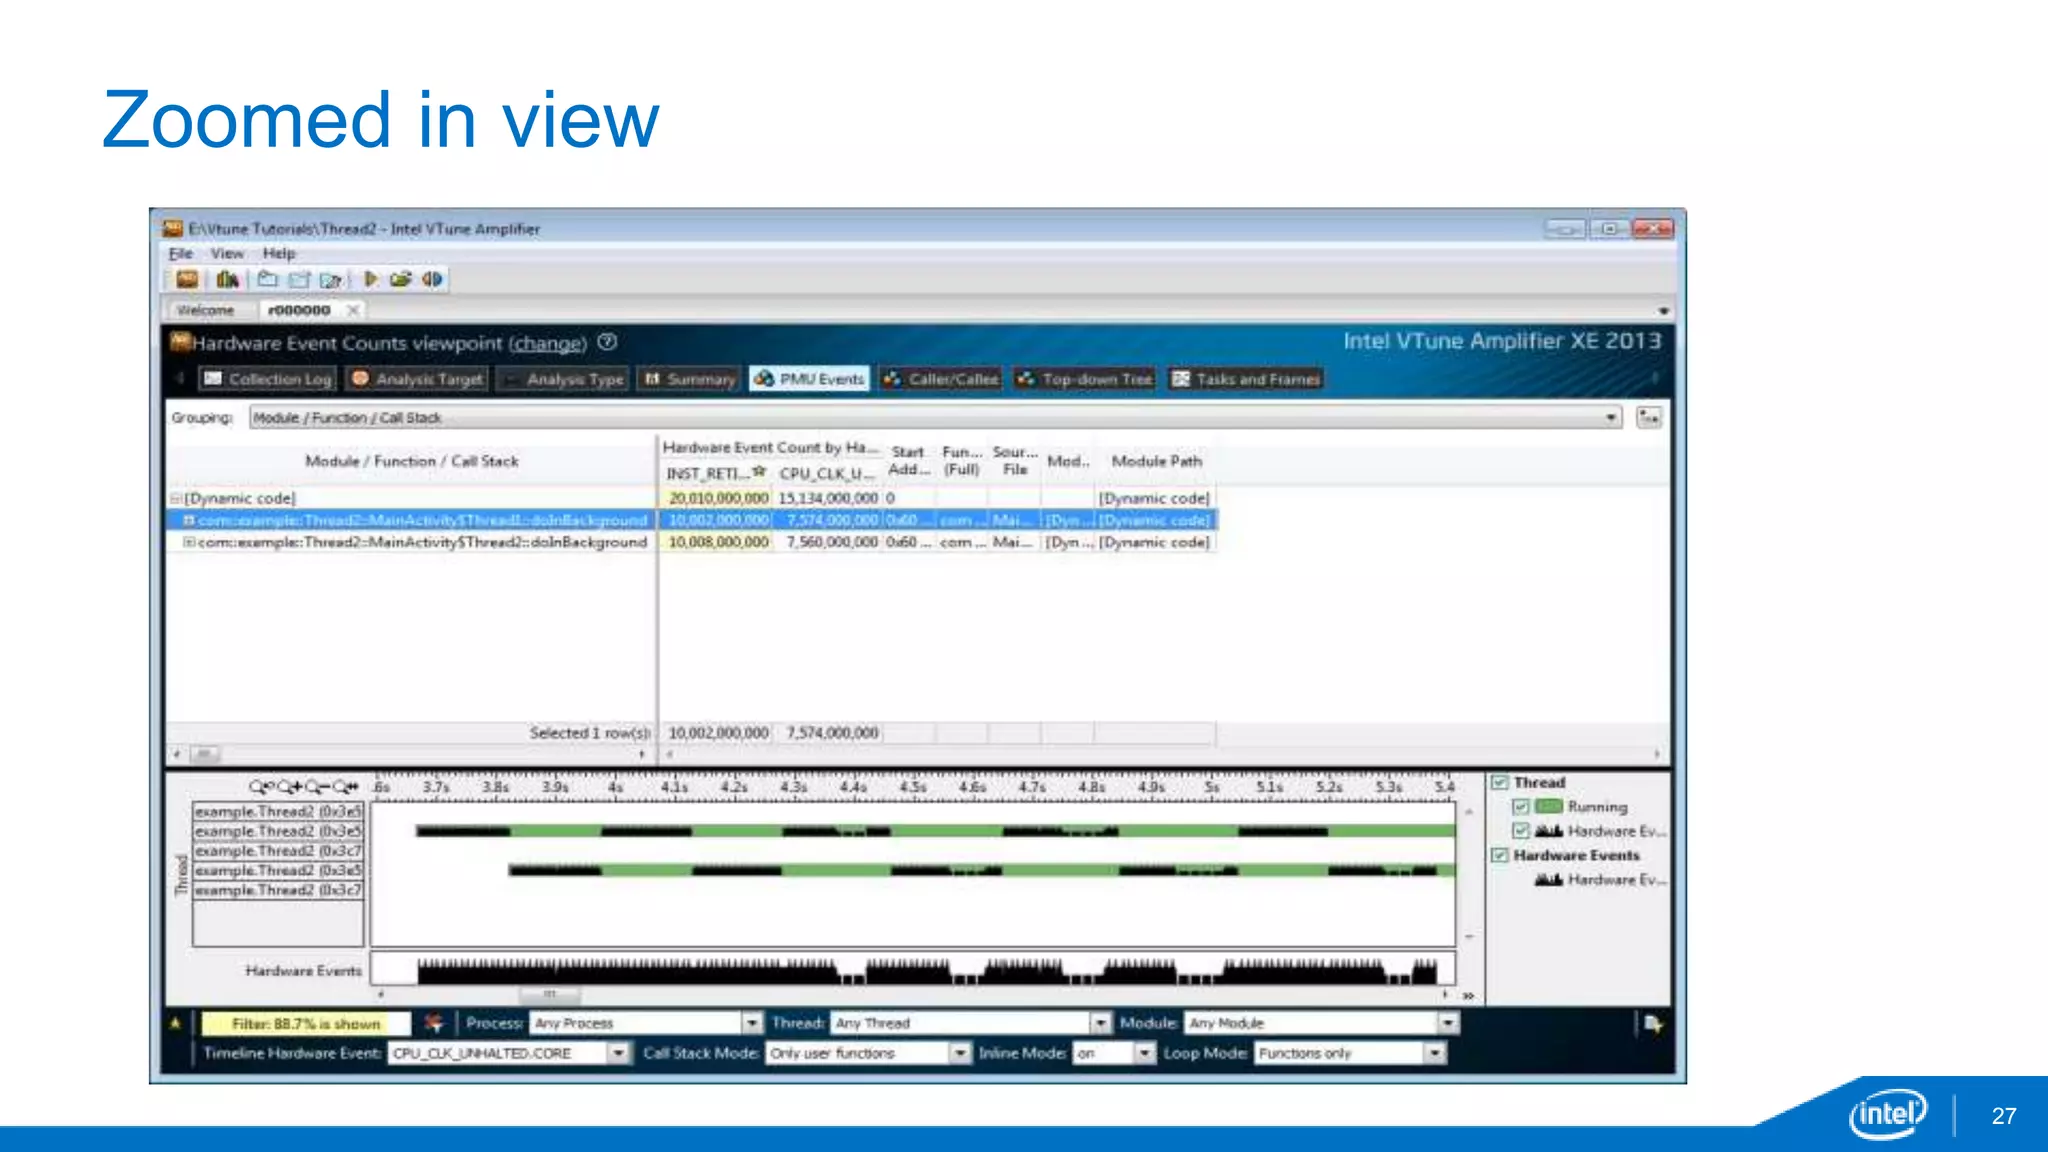Click the timeline zoom-in magnifier icon
The width and height of the screenshot is (2048, 1152).
[289, 787]
